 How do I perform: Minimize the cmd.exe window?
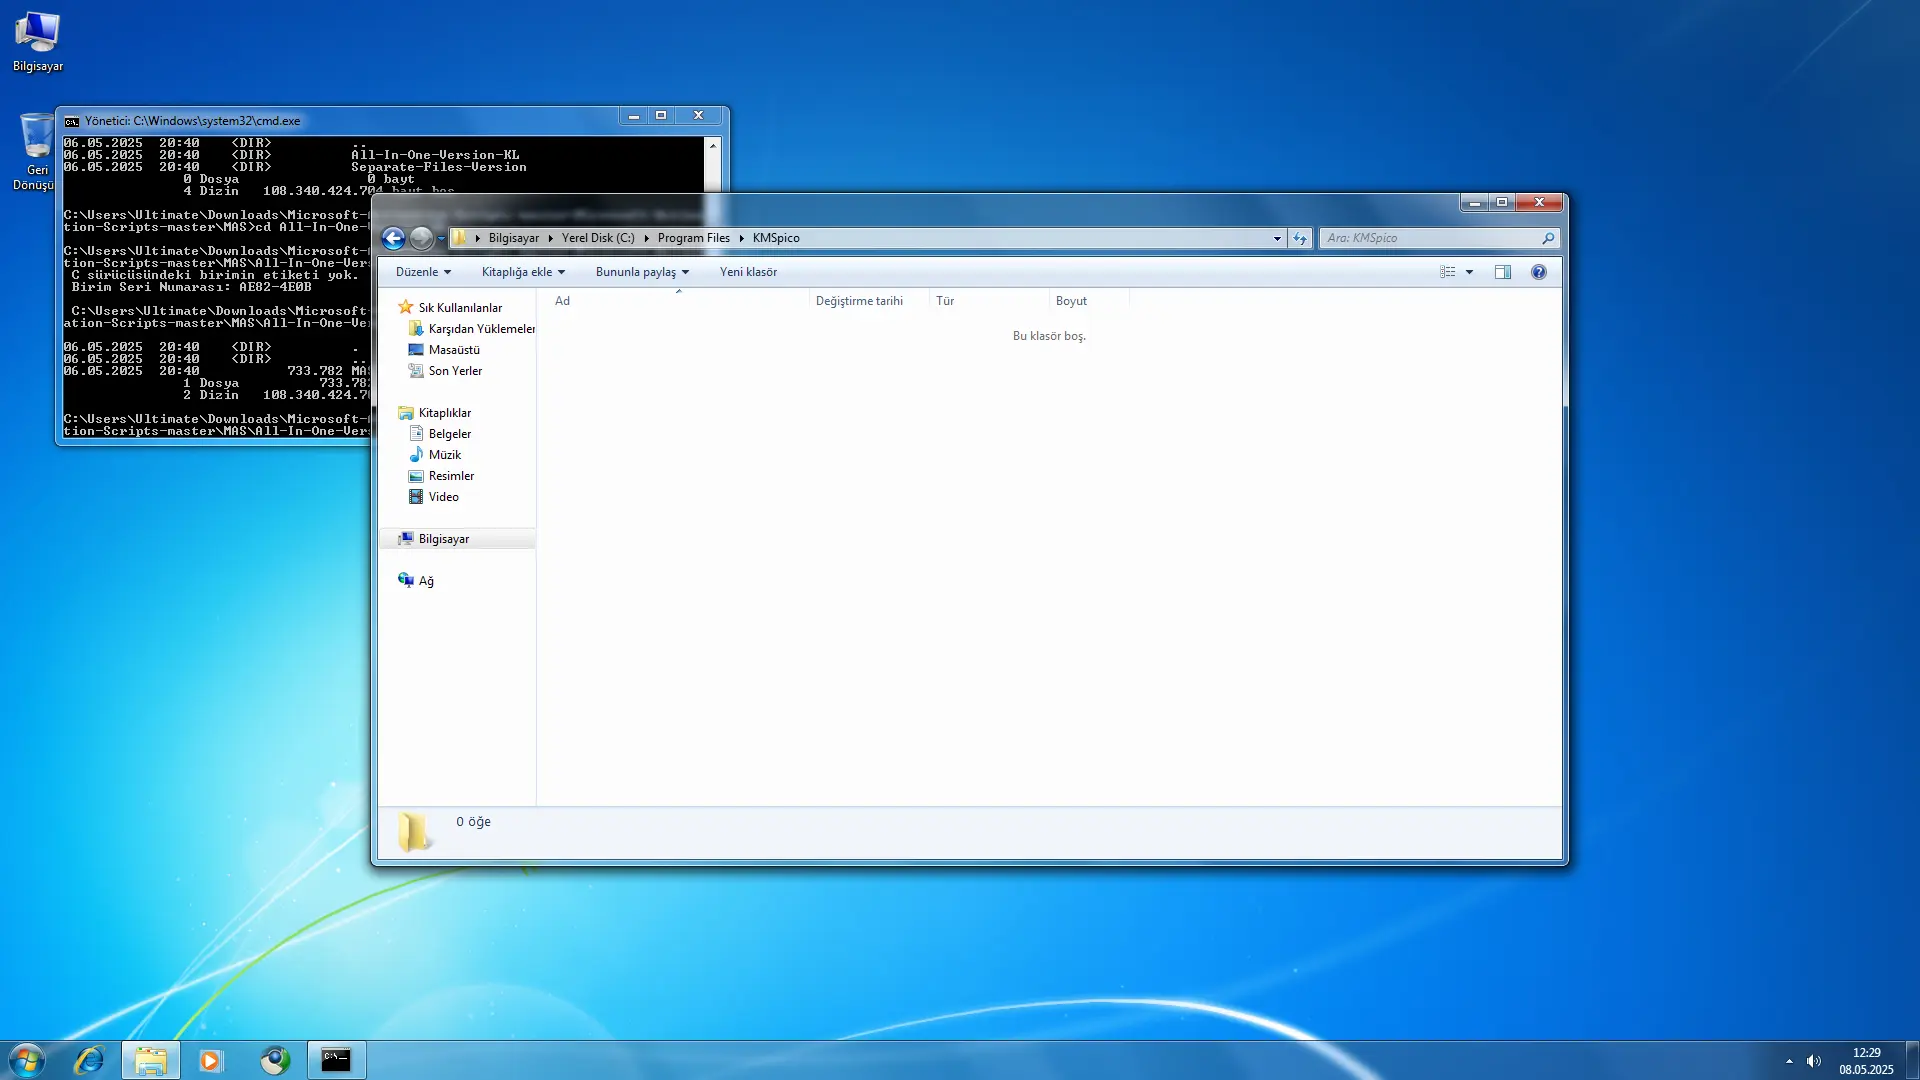633,116
